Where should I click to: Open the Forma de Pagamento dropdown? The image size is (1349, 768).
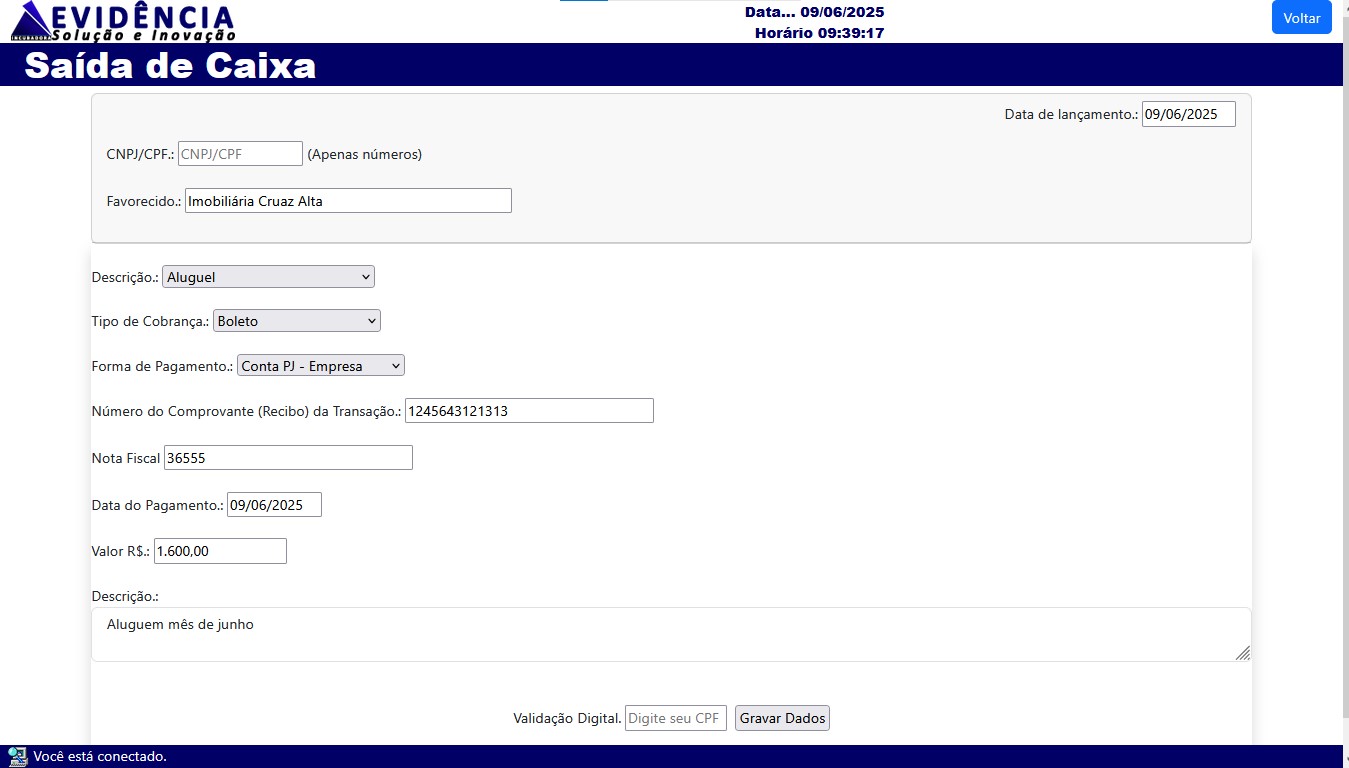[321, 366]
